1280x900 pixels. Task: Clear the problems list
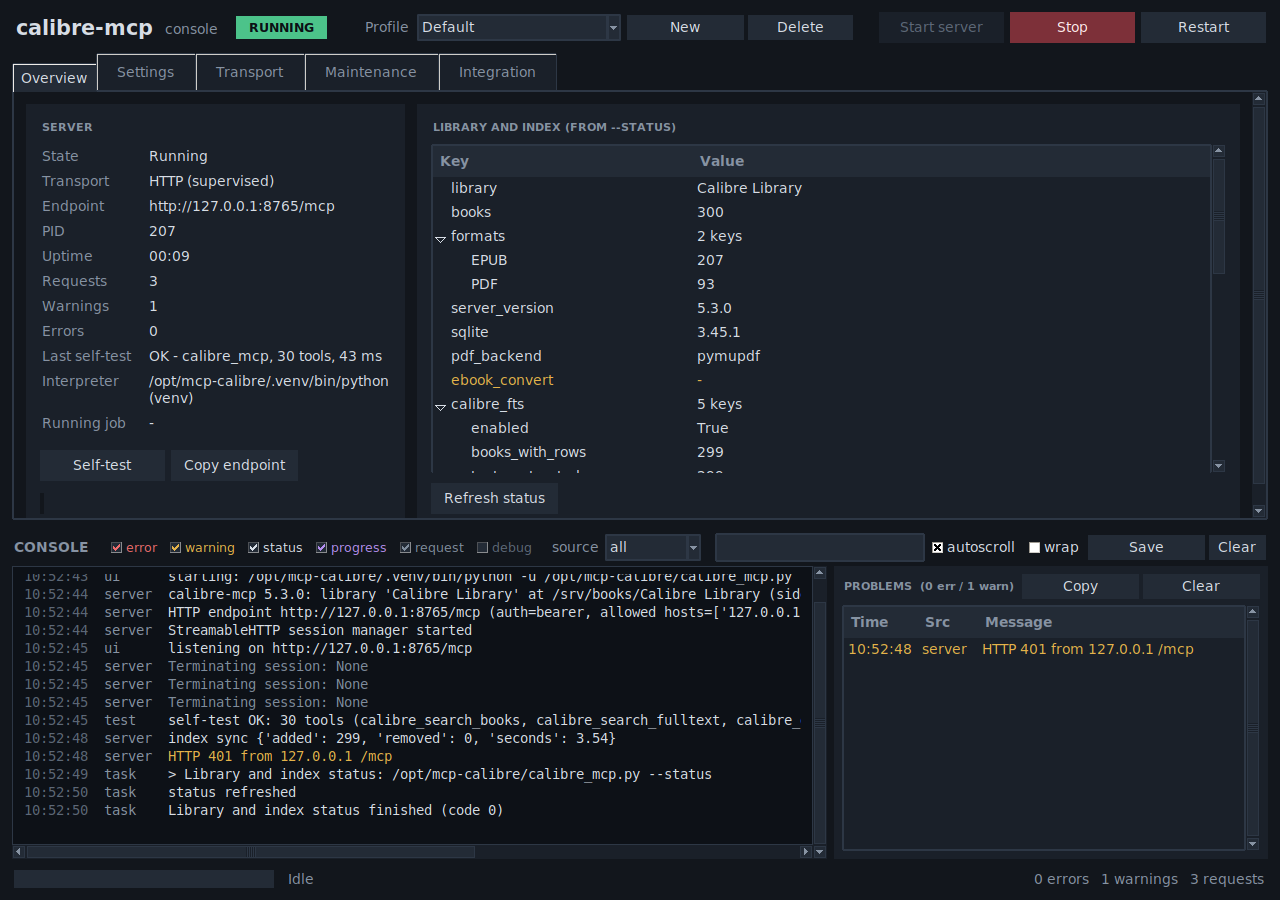click(x=1201, y=586)
